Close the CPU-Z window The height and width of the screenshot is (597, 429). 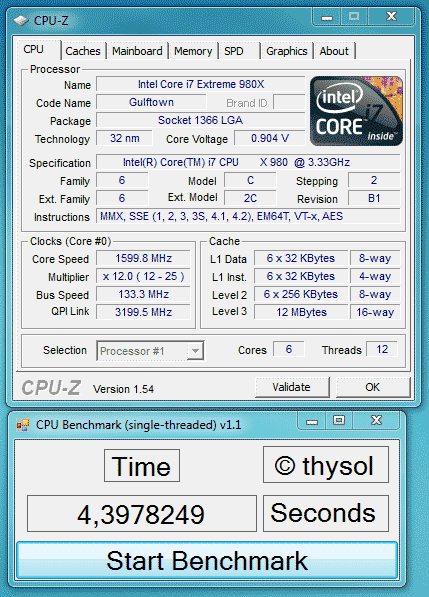tap(391, 17)
